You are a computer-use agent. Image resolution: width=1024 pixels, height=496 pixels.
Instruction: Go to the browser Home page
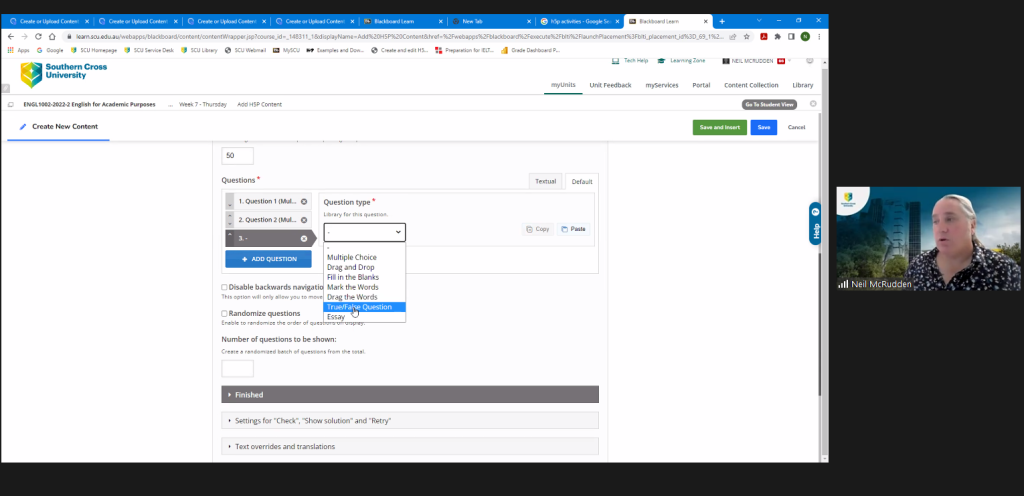(52, 37)
